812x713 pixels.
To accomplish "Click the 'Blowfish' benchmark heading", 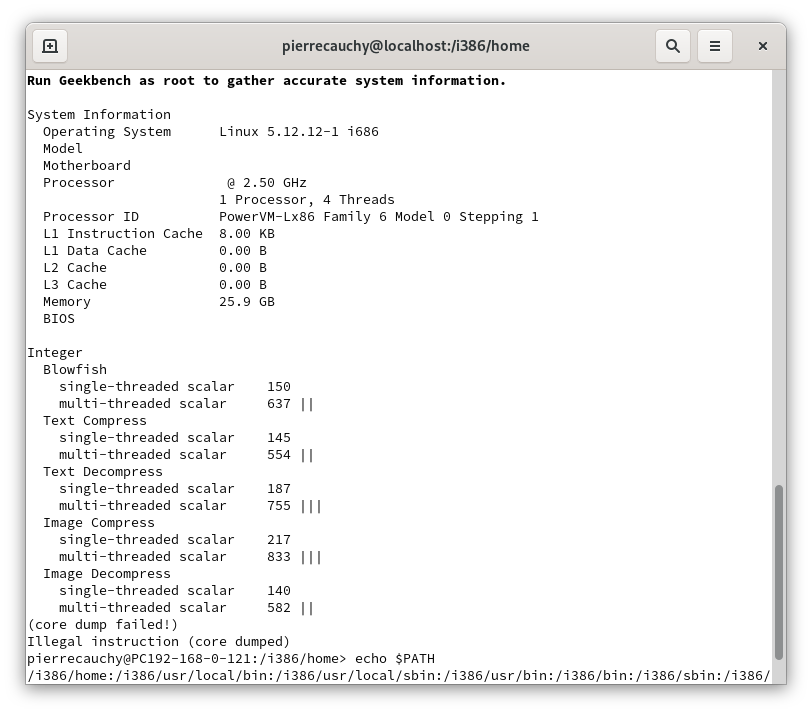I will point(75,370).
